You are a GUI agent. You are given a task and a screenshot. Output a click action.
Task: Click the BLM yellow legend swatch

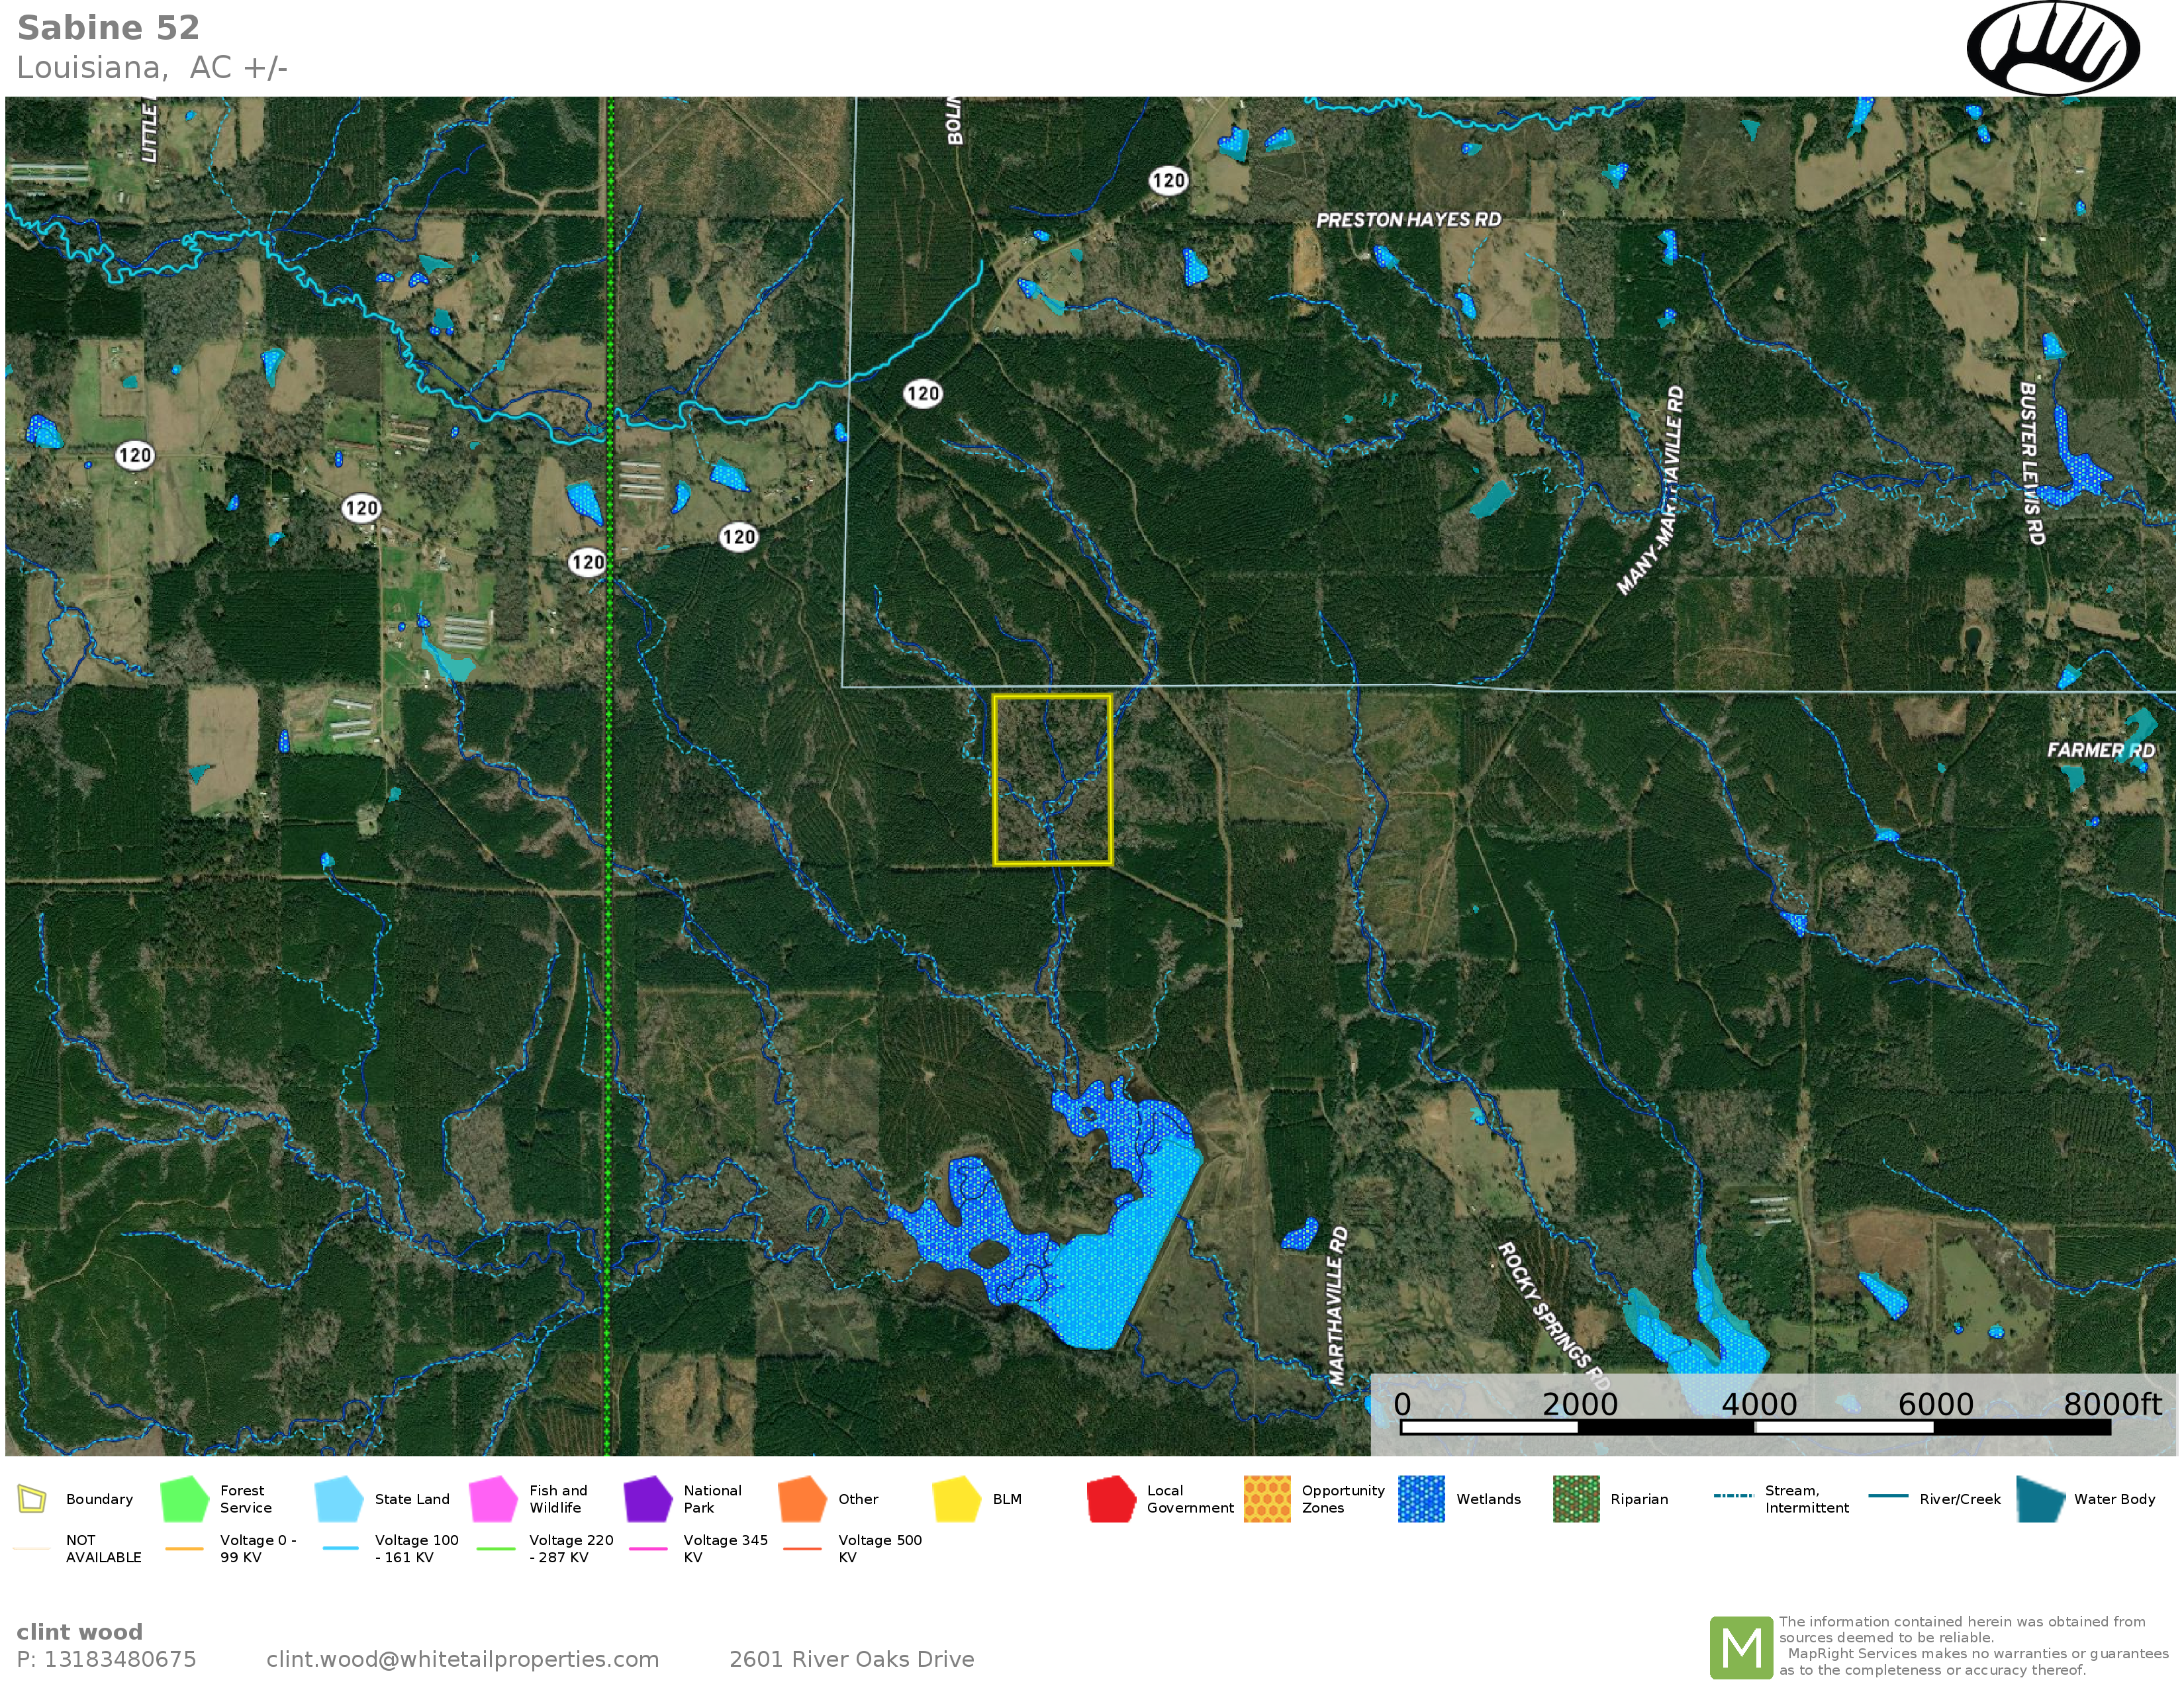point(956,1498)
